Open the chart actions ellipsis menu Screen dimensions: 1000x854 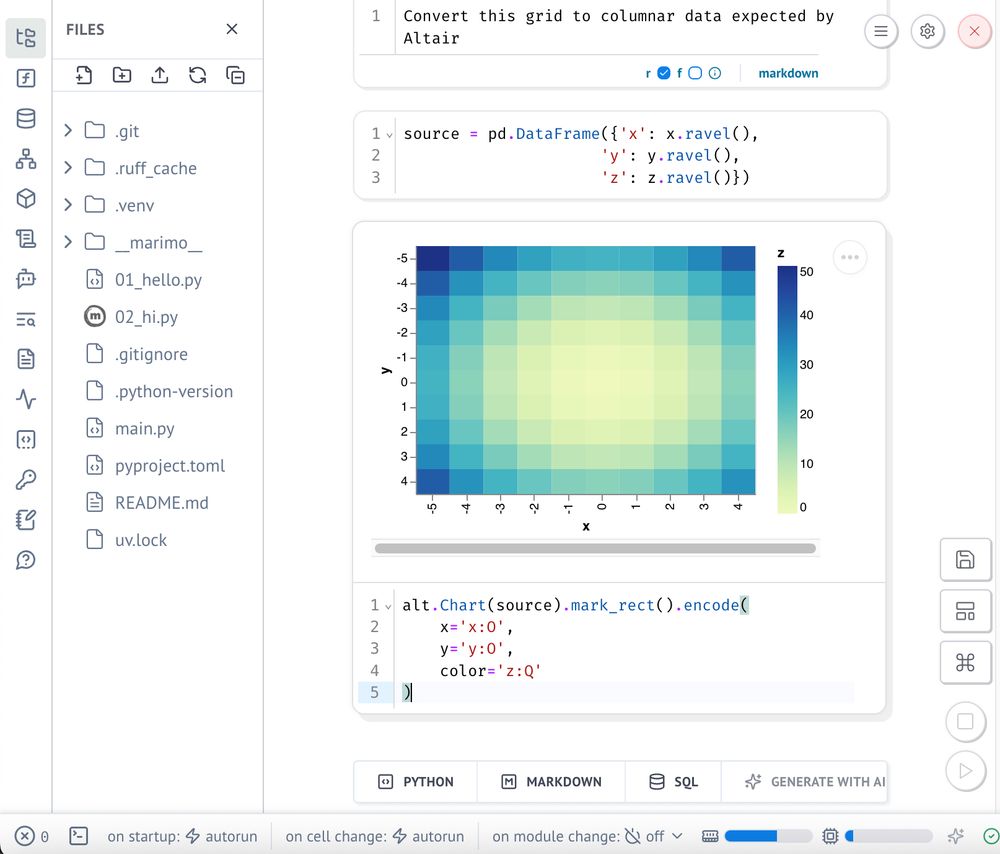(x=849, y=257)
